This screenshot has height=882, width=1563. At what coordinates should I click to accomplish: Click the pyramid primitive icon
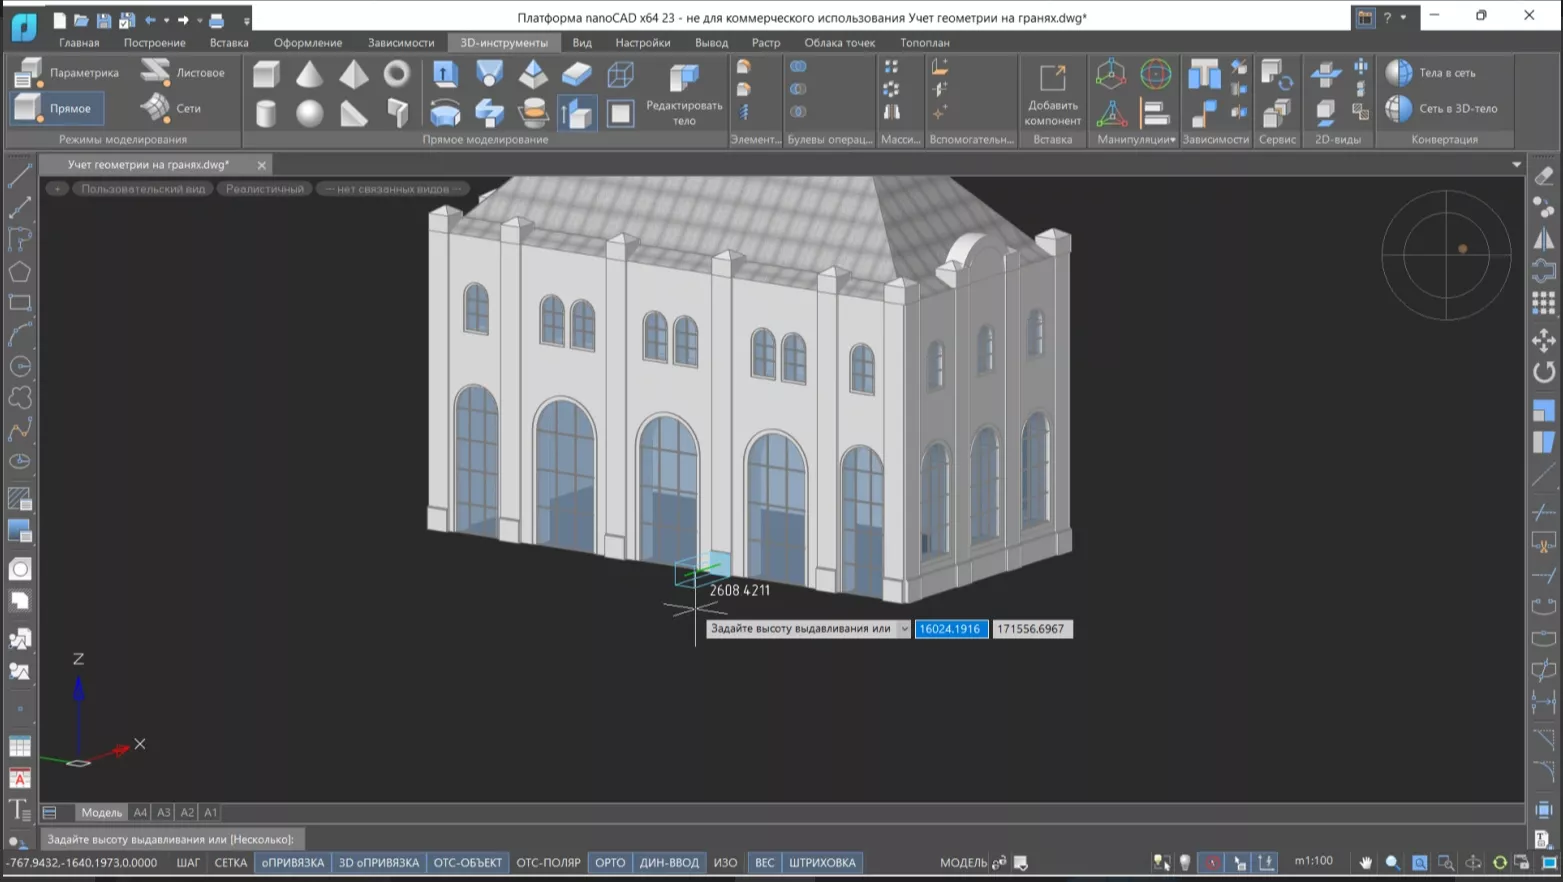click(x=353, y=74)
